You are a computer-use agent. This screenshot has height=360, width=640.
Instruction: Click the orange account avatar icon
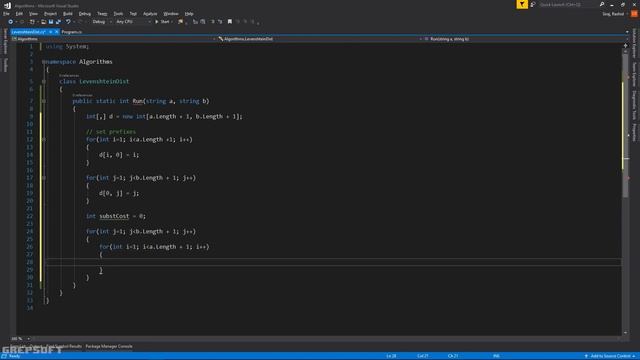[634, 14]
